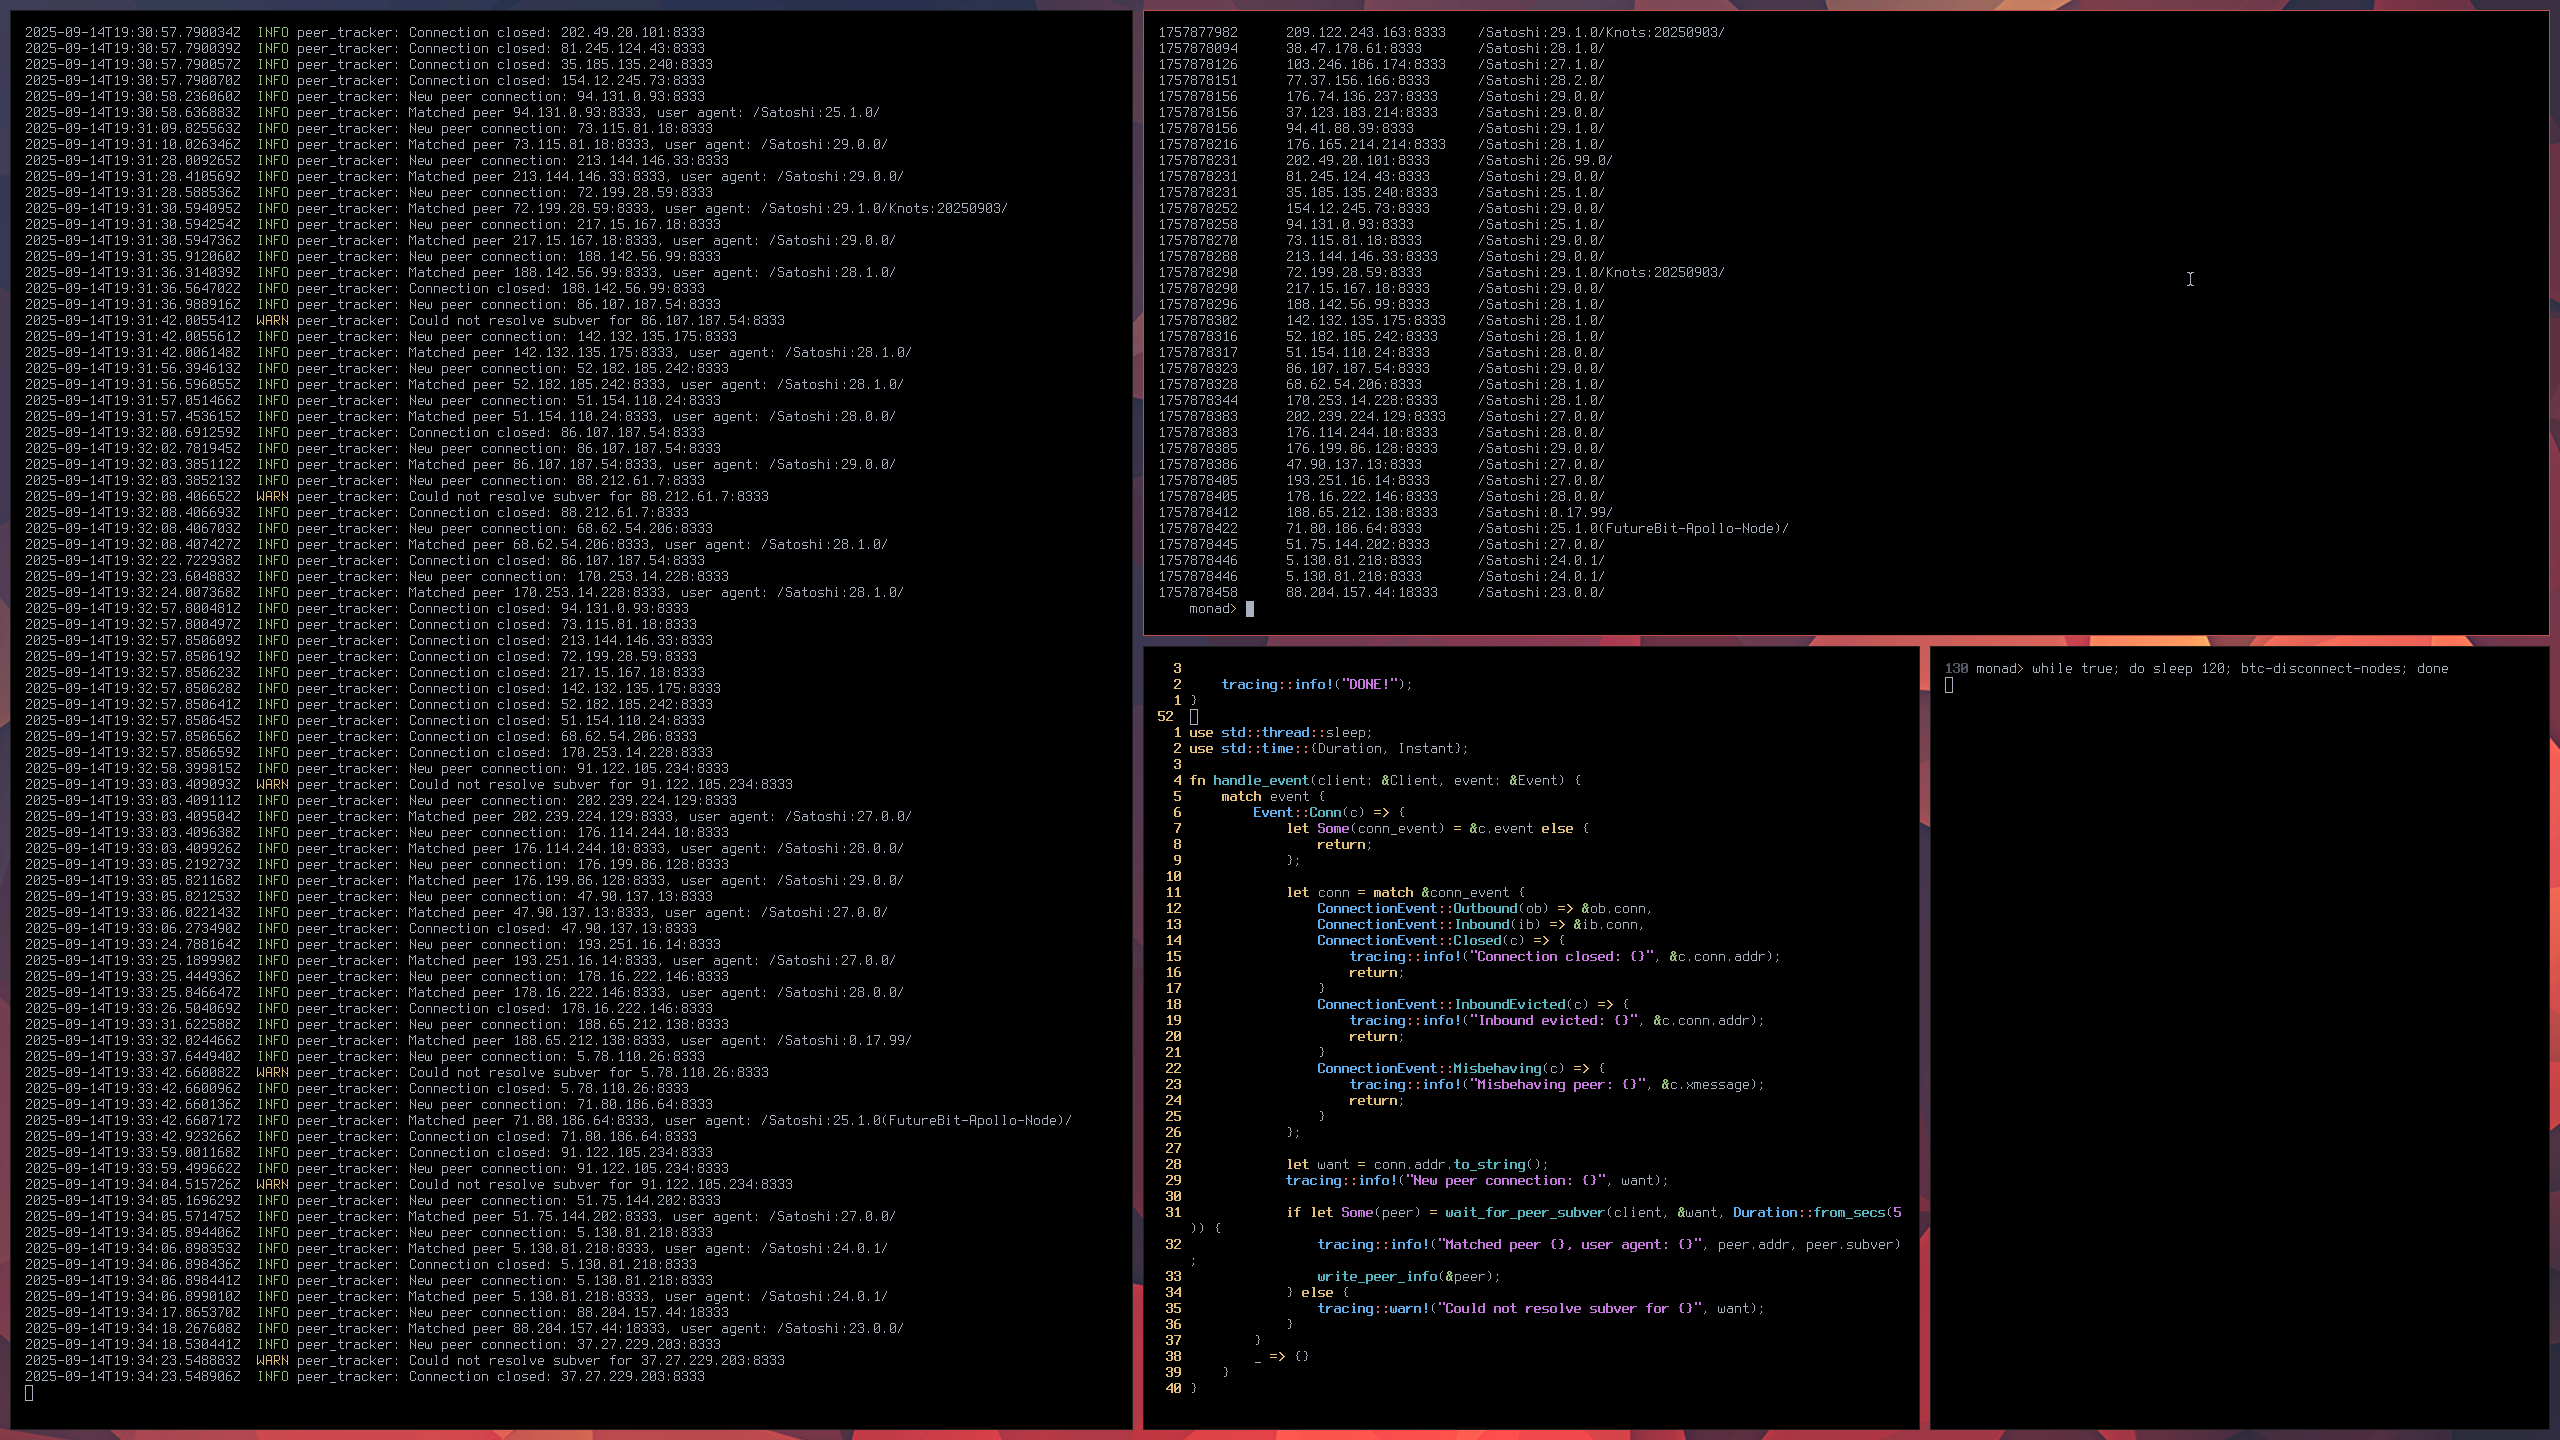Click 'use std::time::{Duration, Instant};' line
The height and width of the screenshot is (1440, 2560).
pyautogui.click(x=1329, y=748)
